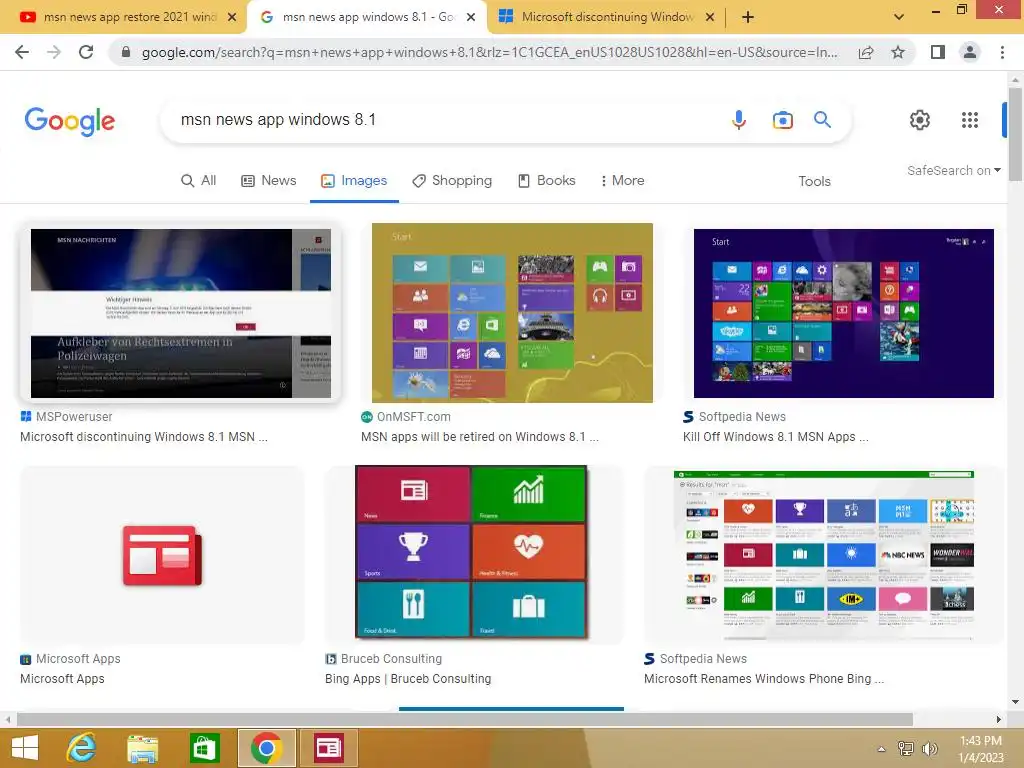Open Softpedia purple Start screen image

click(844, 313)
